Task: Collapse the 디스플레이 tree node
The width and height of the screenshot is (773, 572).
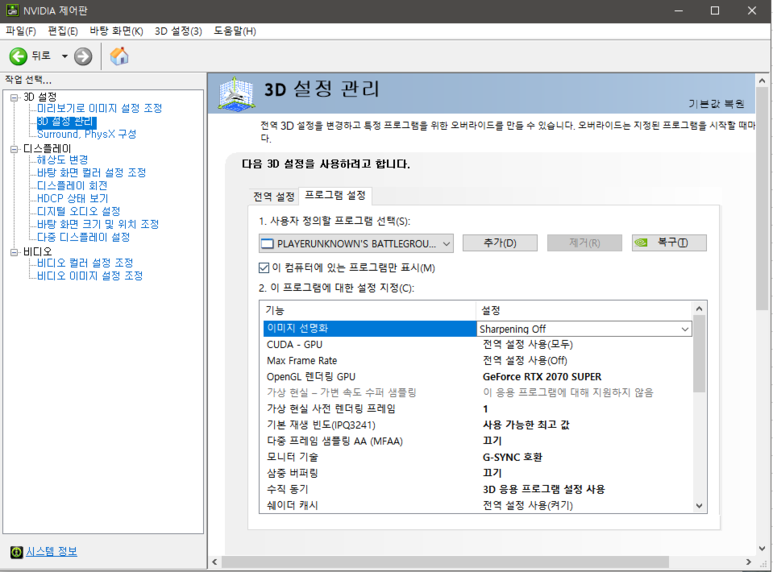Action: point(14,149)
